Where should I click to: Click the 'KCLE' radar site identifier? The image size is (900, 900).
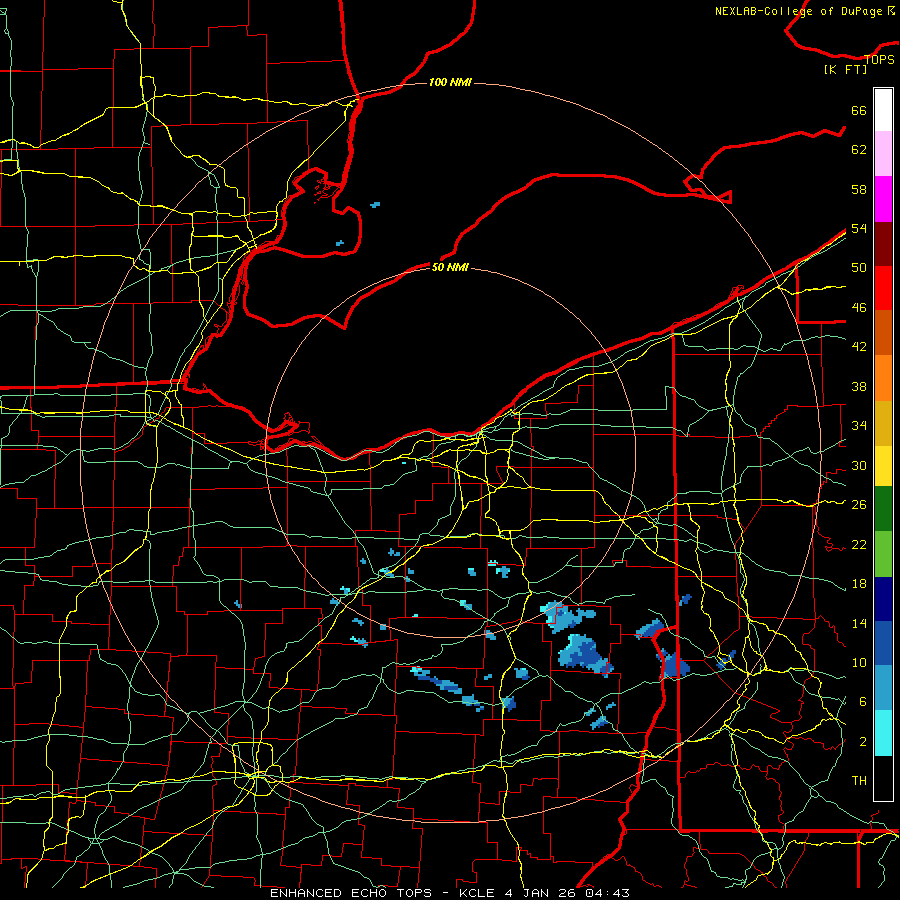[476, 893]
